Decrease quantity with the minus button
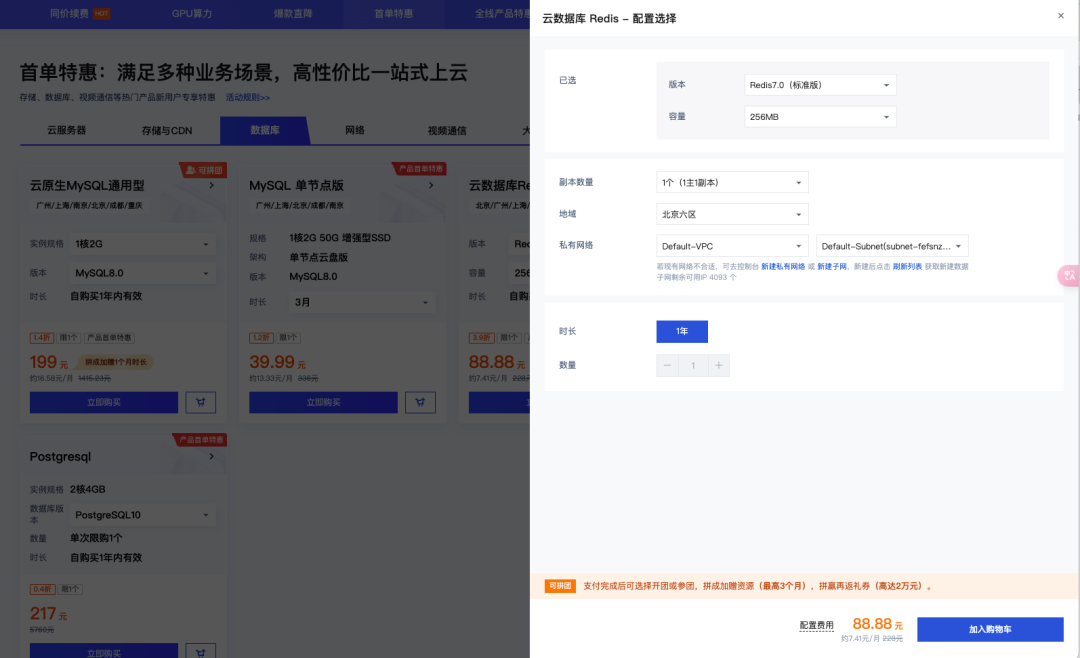The width and height of the screenshot is (1080, 658). [667, 365]
